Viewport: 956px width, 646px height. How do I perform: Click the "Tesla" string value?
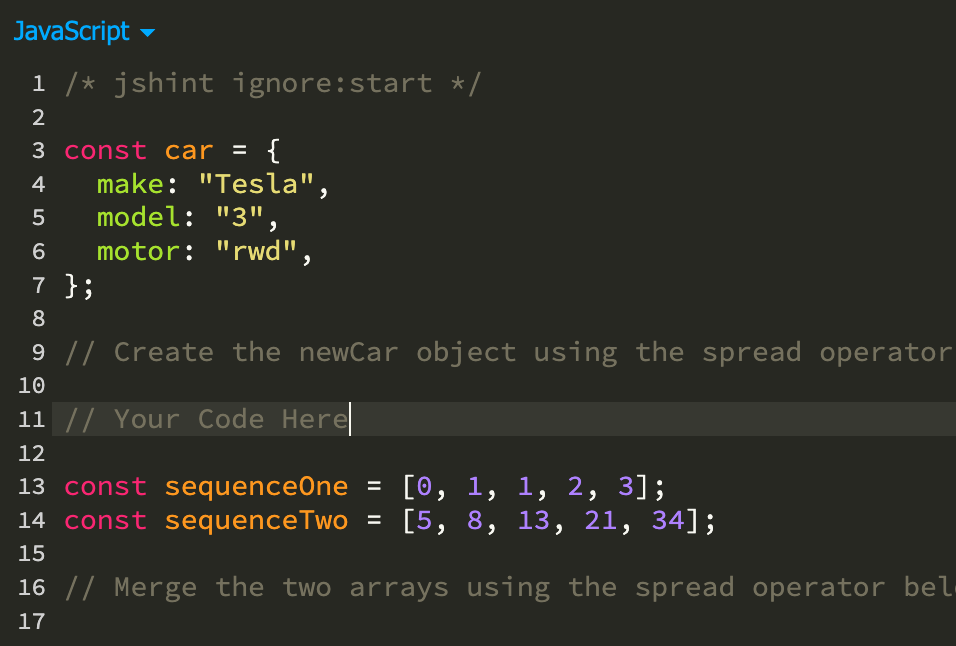pos(257,184)
